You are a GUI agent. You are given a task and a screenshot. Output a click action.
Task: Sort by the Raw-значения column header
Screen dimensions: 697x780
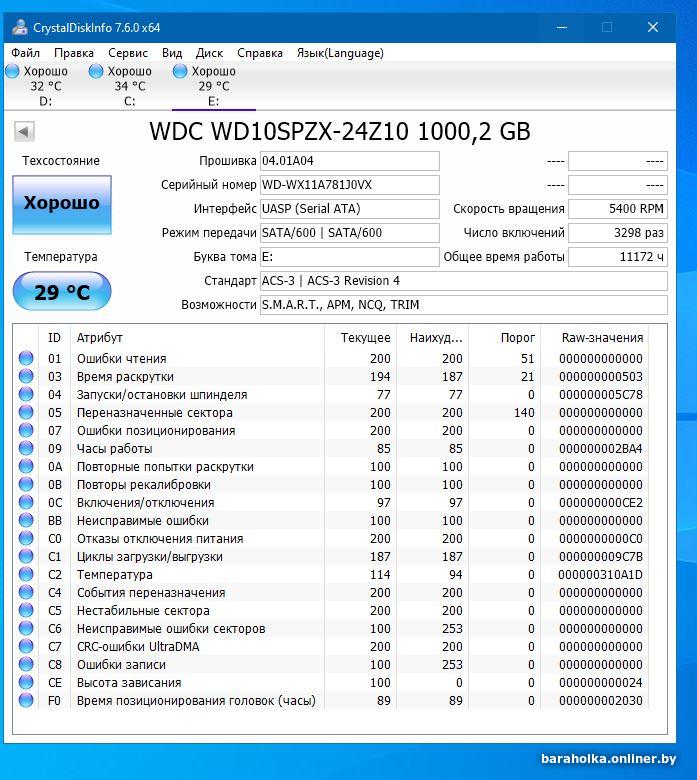click(595, 338)
